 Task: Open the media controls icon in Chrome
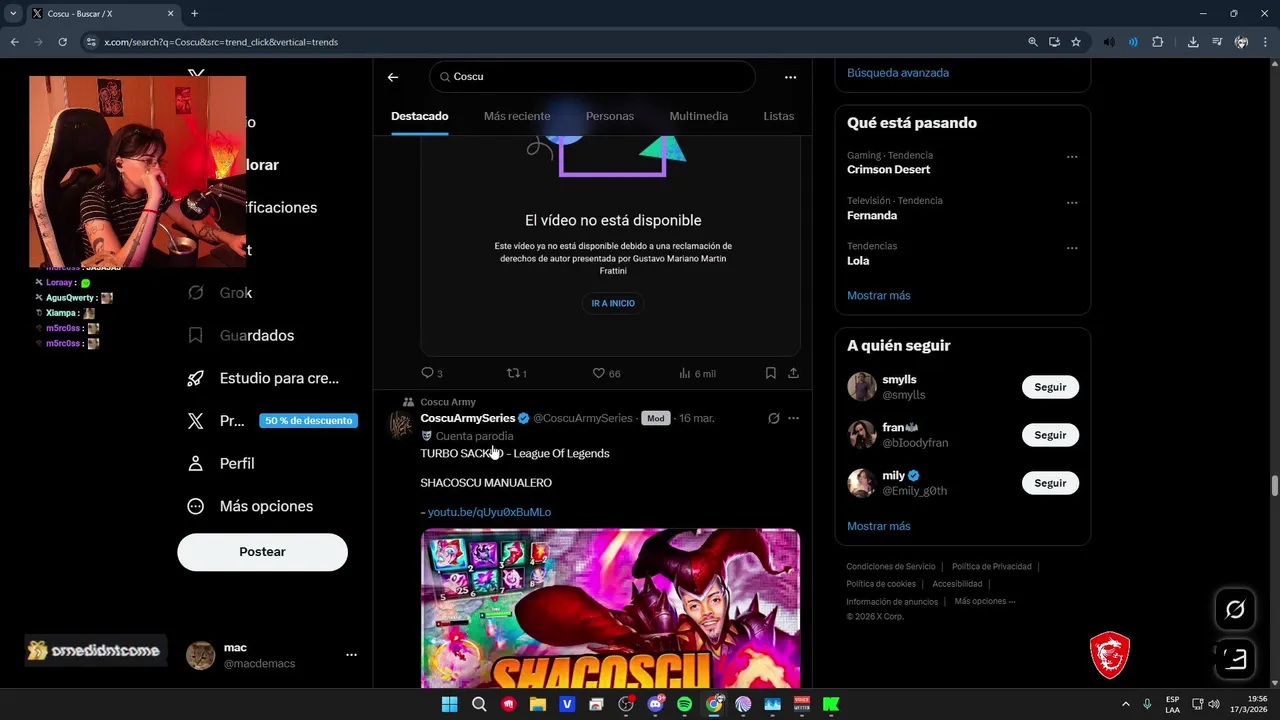tap(1217, 42)
